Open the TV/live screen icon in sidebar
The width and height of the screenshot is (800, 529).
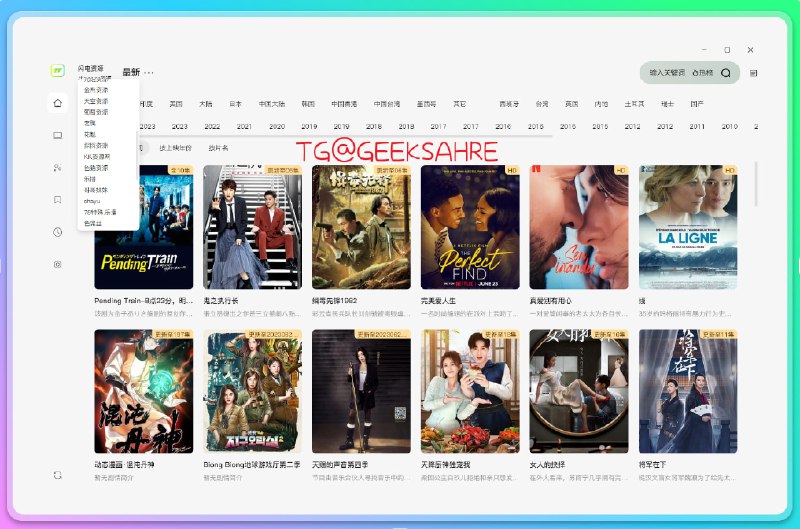[x=58, y=135]
